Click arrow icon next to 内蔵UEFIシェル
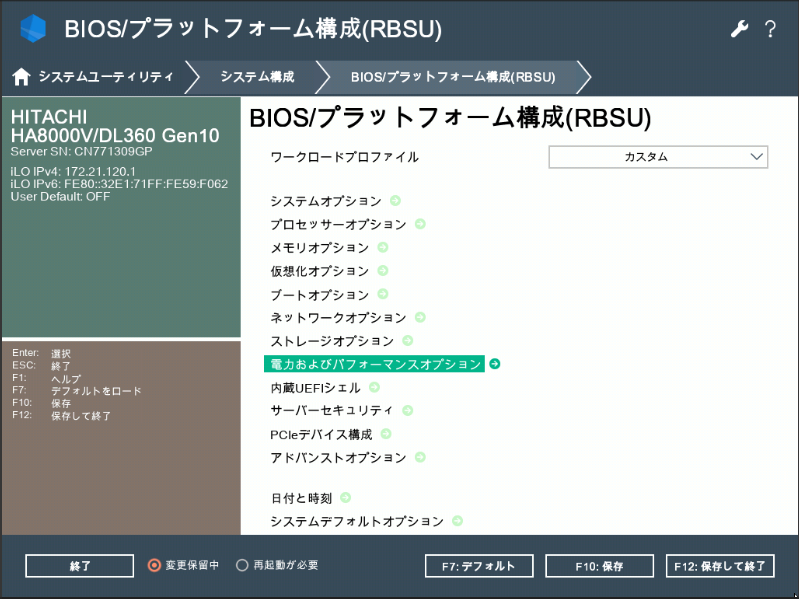Image resolution: width=799 pixels, height=599 pixels. 375,388
